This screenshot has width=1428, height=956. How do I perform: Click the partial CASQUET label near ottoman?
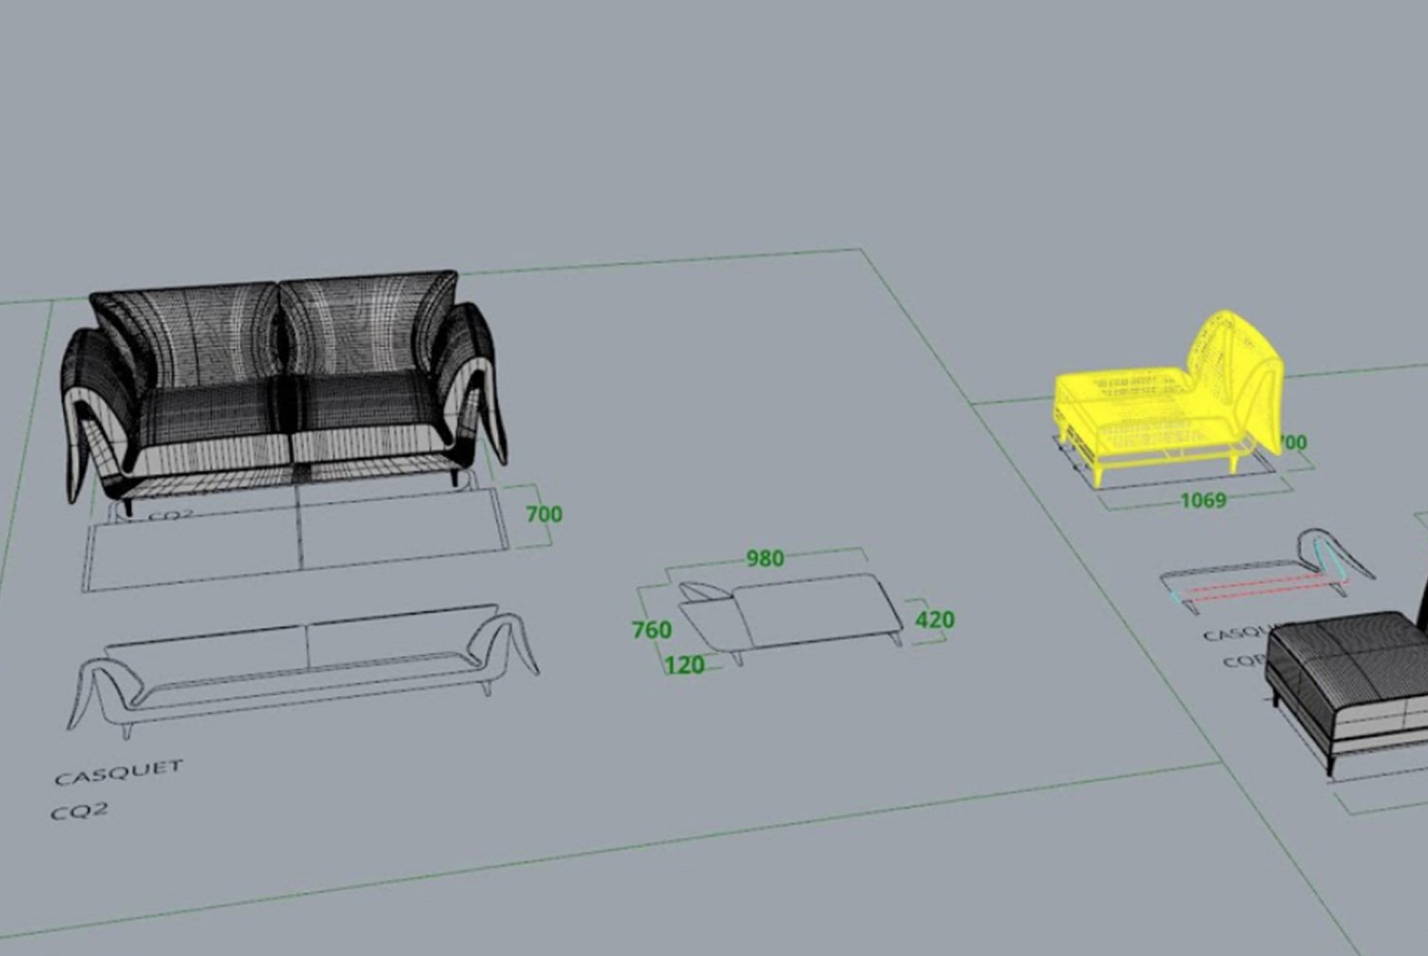[x=1236, y=633]
